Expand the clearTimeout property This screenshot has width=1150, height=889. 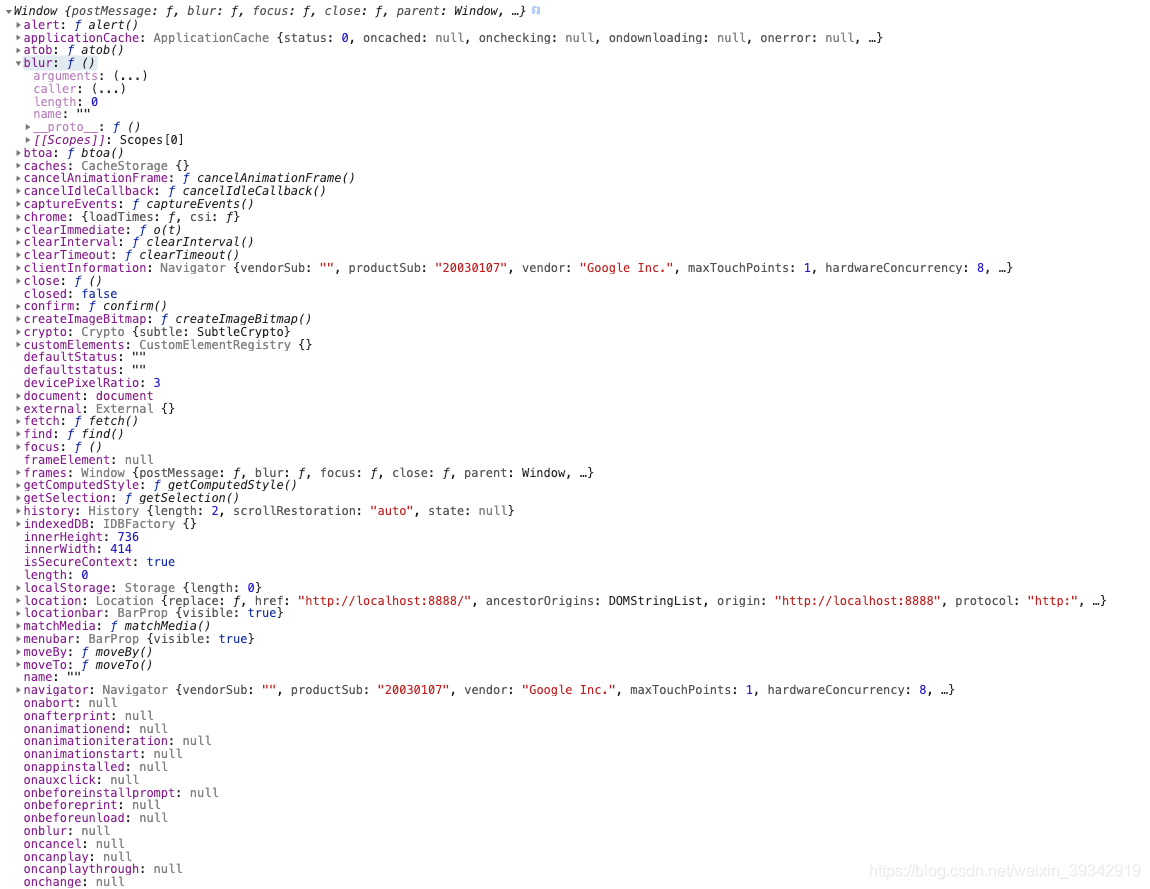[18, 255]
